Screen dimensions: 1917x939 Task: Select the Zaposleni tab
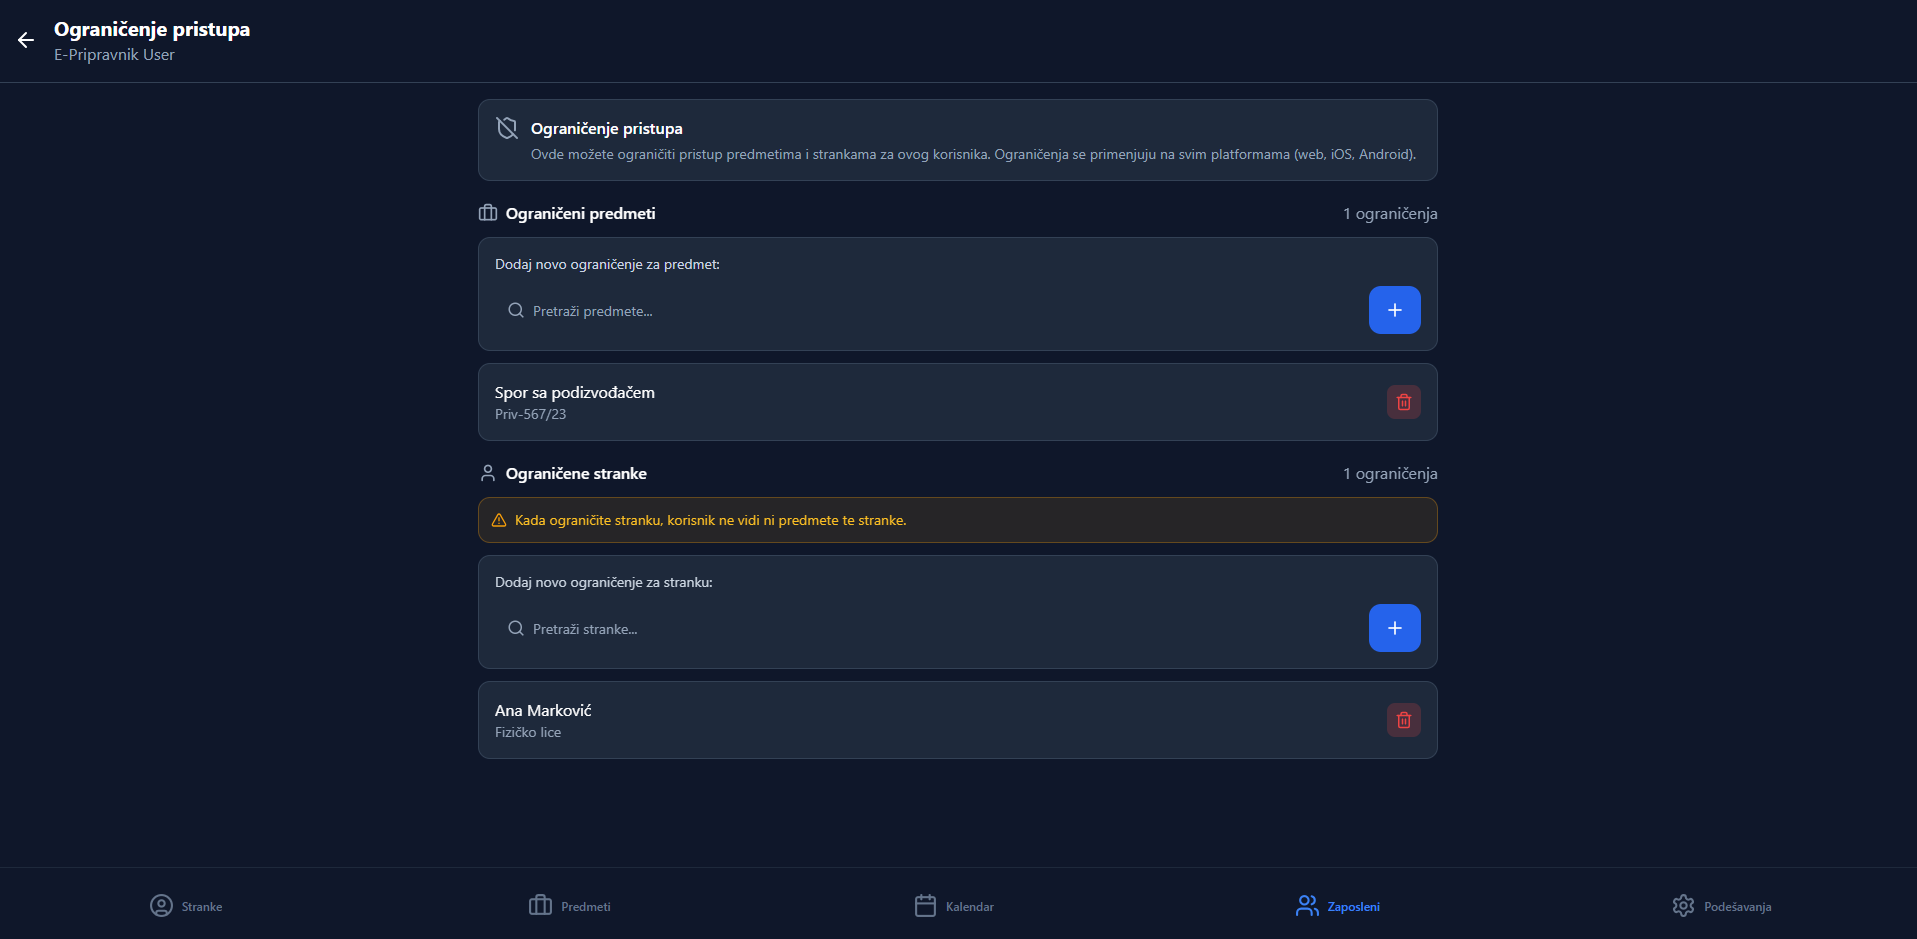pos(1338,906)
